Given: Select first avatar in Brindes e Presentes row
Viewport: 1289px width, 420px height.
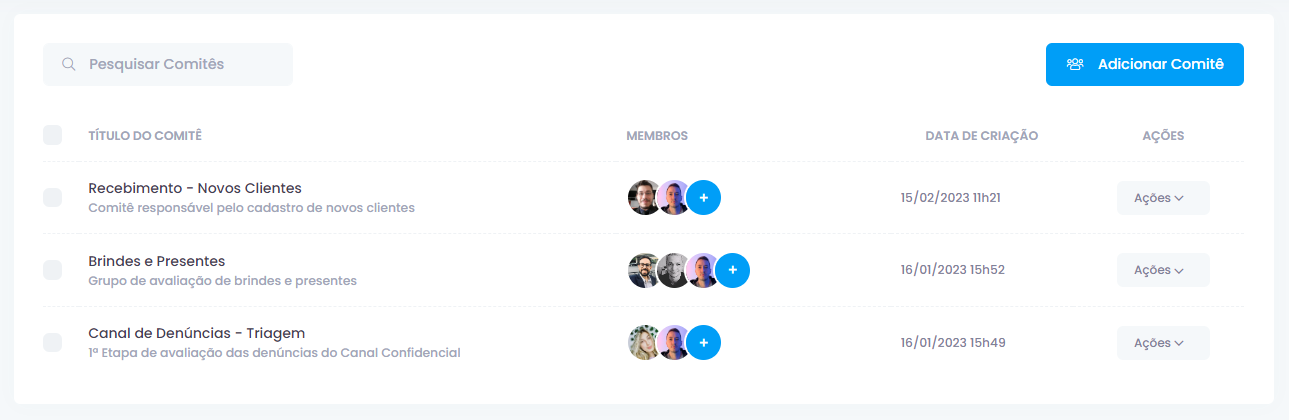Looking at the screenshot, I should 645,270.
